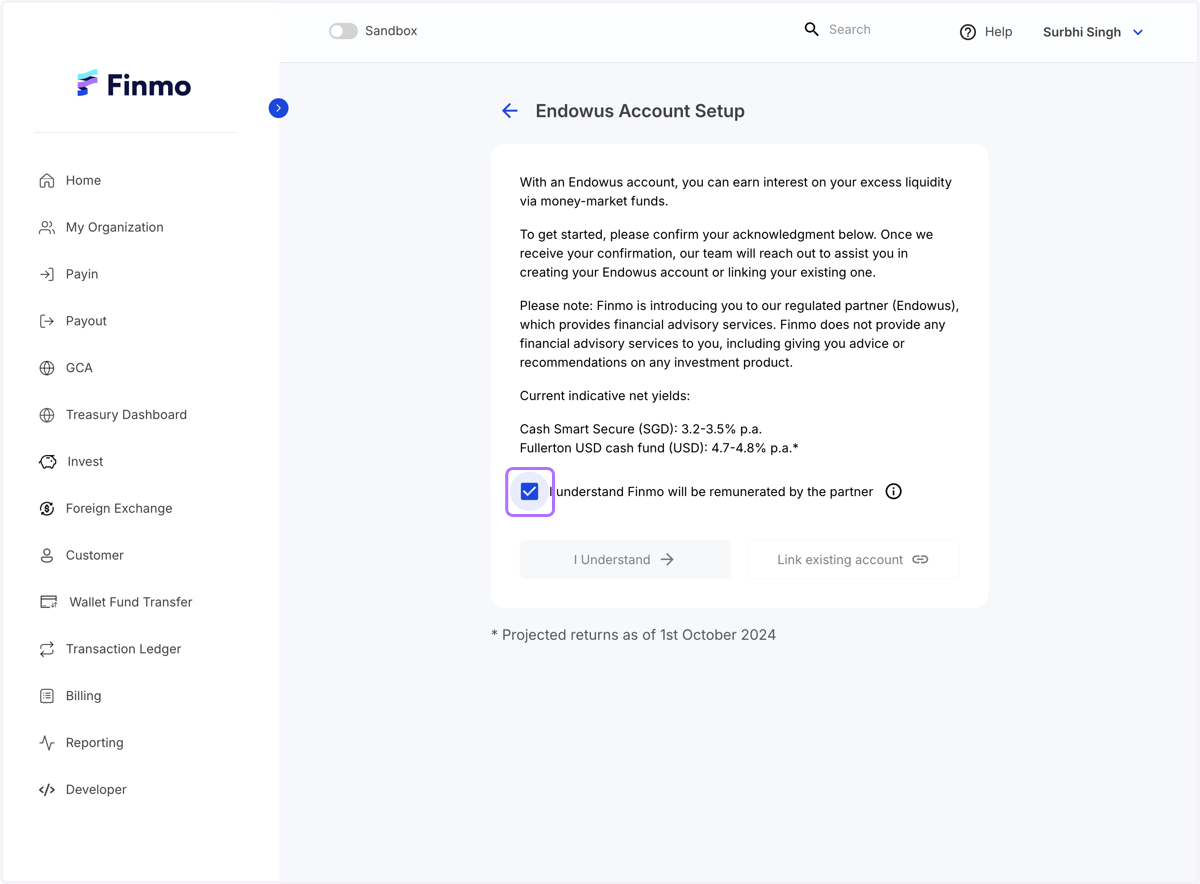Click the Current indicative net yields text
Image resolution: width=1200 pixels, height=884 pixels.
click(605, 396)
